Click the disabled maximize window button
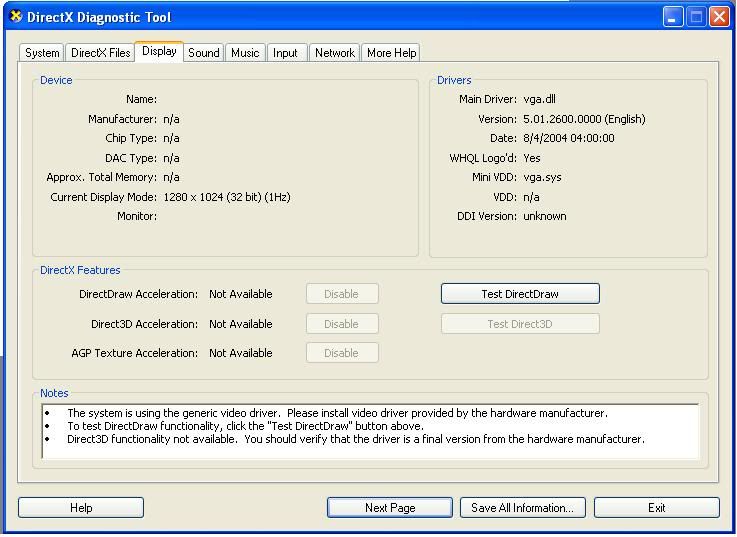 (x=696, y=17)
